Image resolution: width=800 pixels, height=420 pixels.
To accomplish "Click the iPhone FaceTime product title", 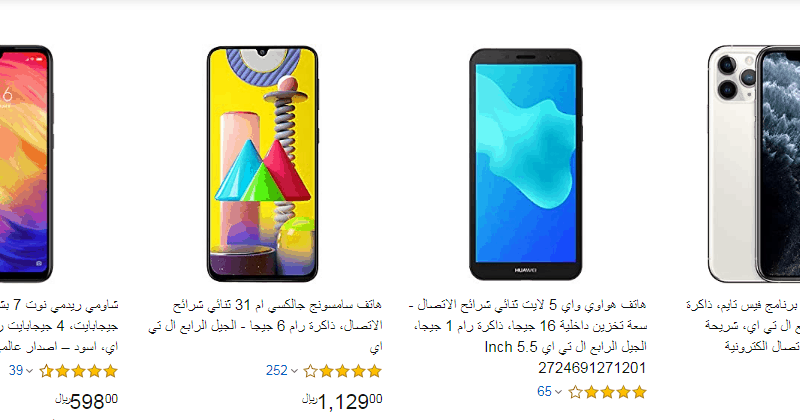I will pyautogui.click(x=743, y=326).
